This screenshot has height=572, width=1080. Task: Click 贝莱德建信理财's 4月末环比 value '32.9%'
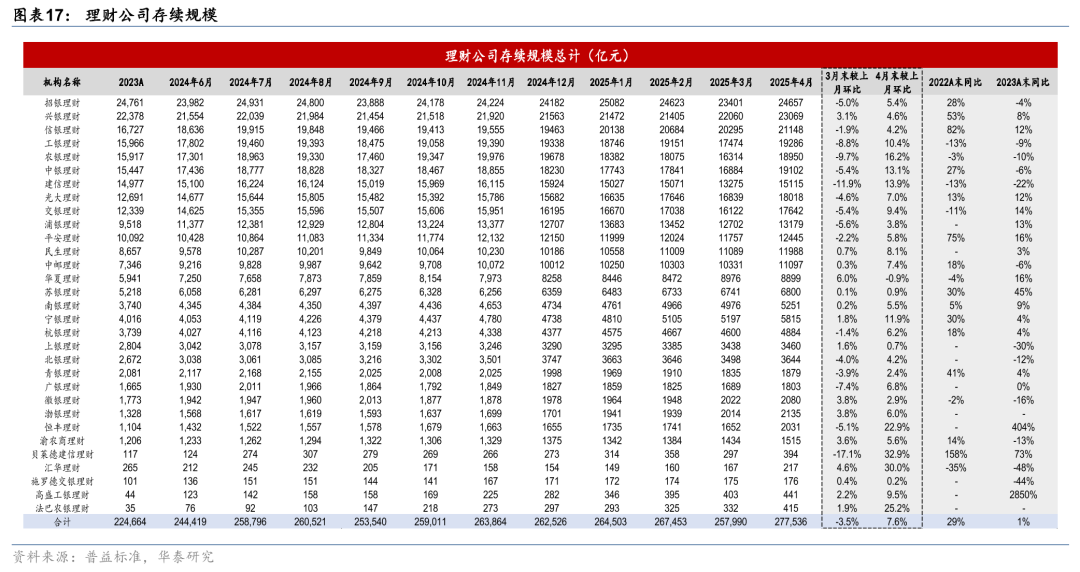pos(897,454)
